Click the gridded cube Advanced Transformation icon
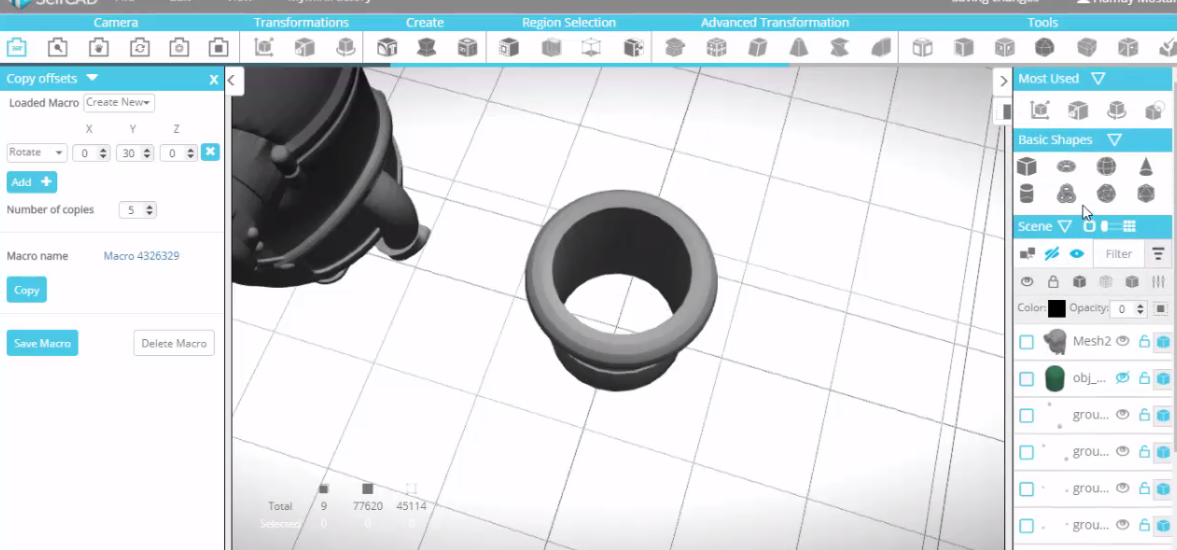Image resolution: width=1177 pixels, height=550 pixels. [716, 48]
